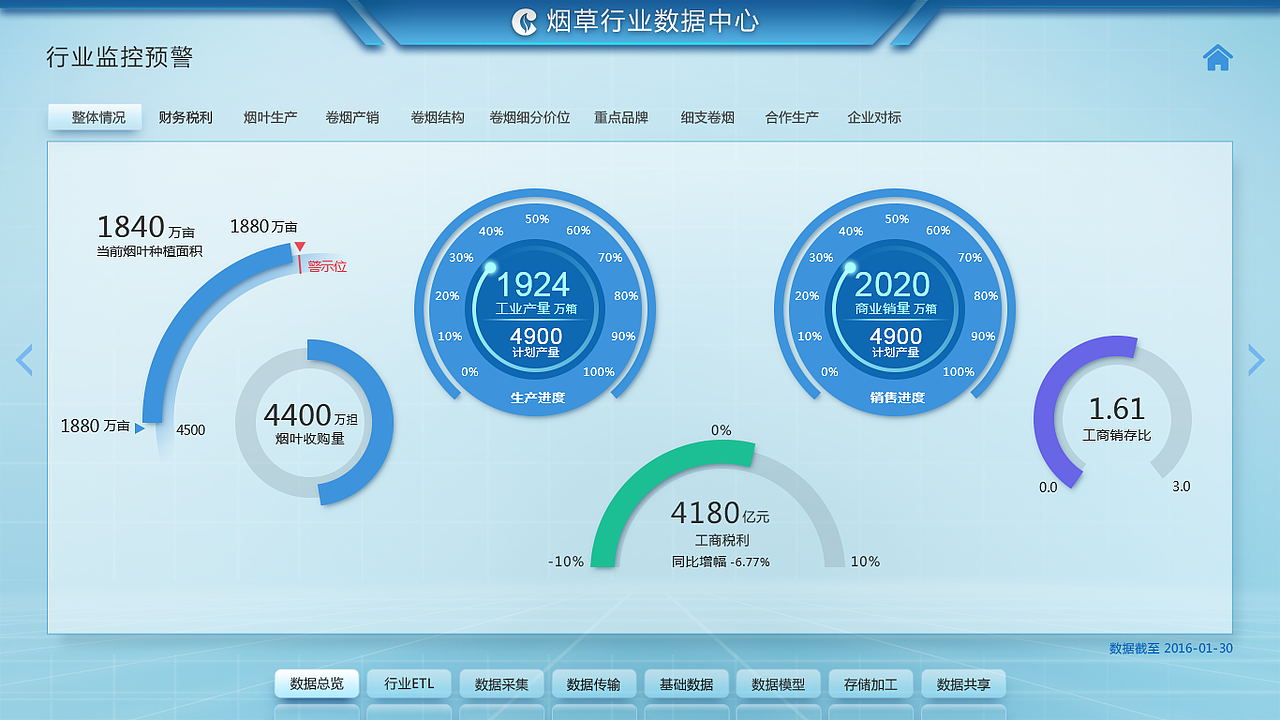Click the 数据总览 button

click(x=317, y=684)
